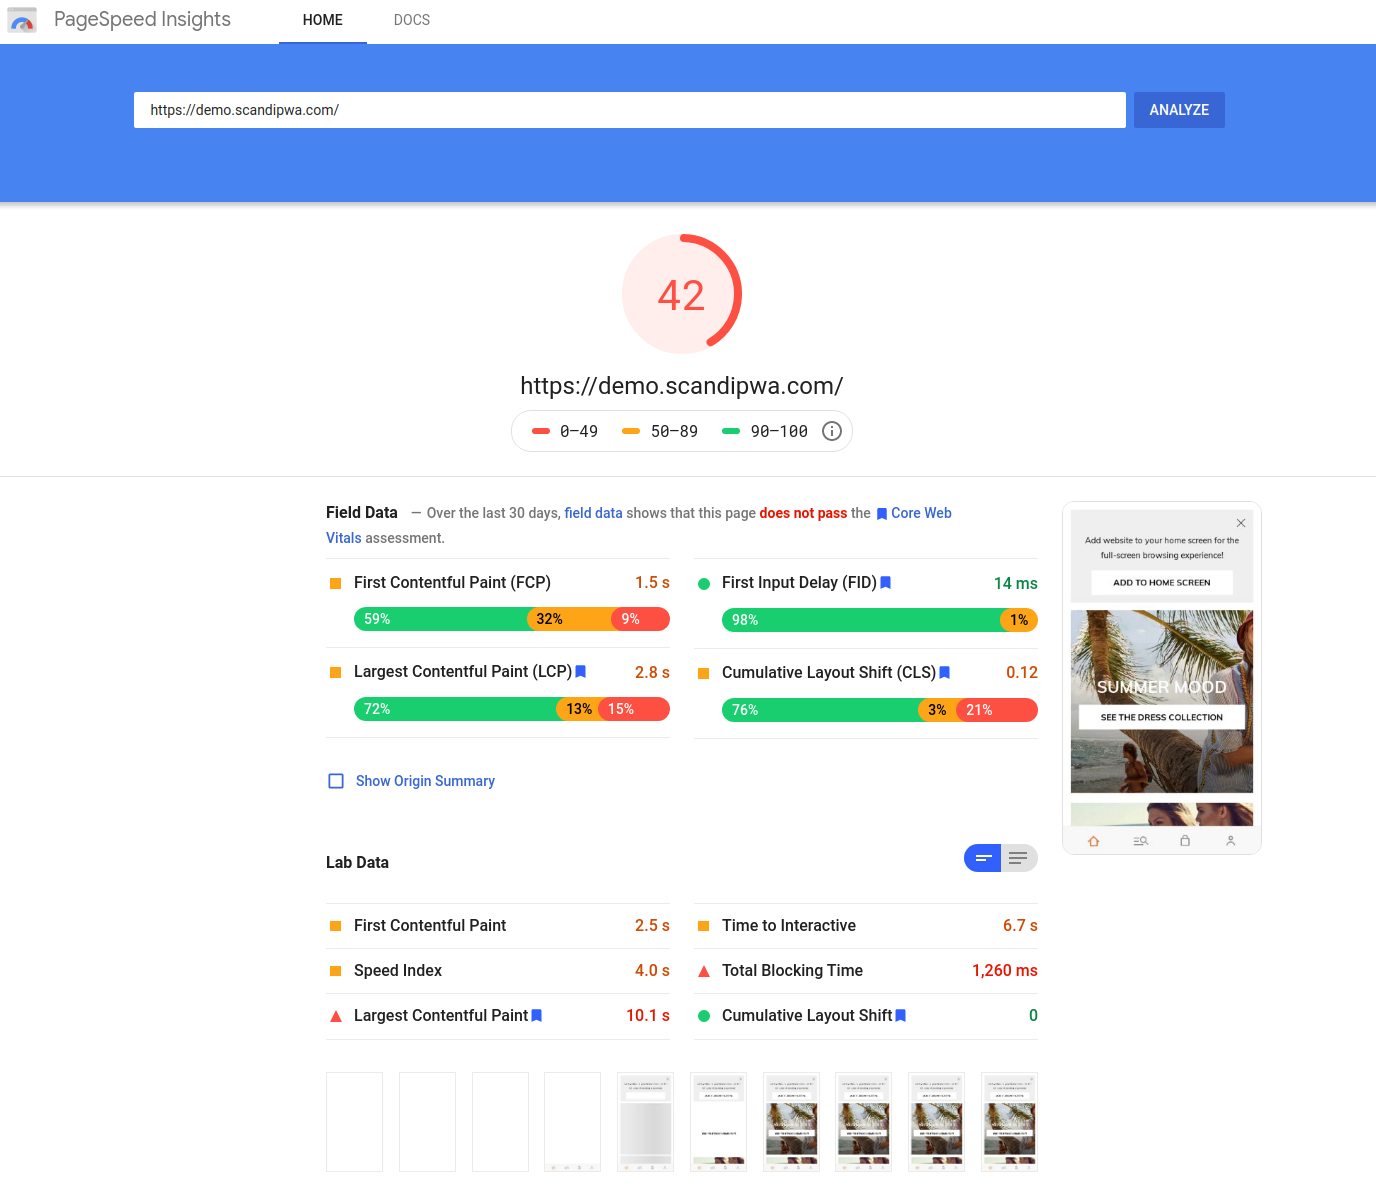Dismiss the add-to-home-screen card with its X
Viewport: 1376px width, 1187px height.
pyautogui.click(x=1240, y=523)
